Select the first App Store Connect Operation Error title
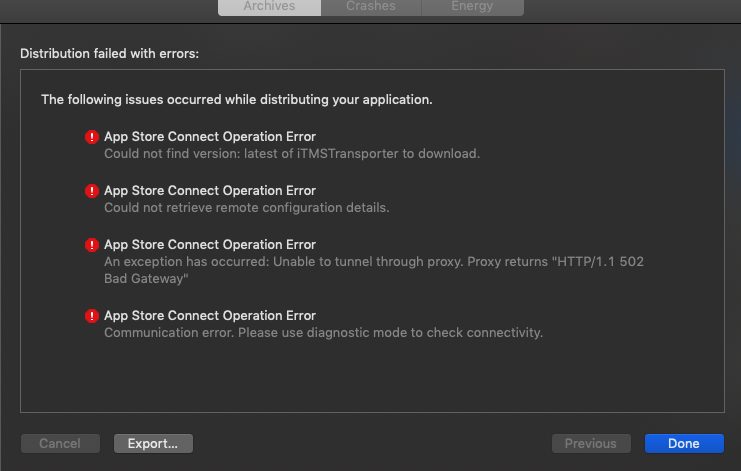This screenshot has height=471, width=741. coord(210,137)
